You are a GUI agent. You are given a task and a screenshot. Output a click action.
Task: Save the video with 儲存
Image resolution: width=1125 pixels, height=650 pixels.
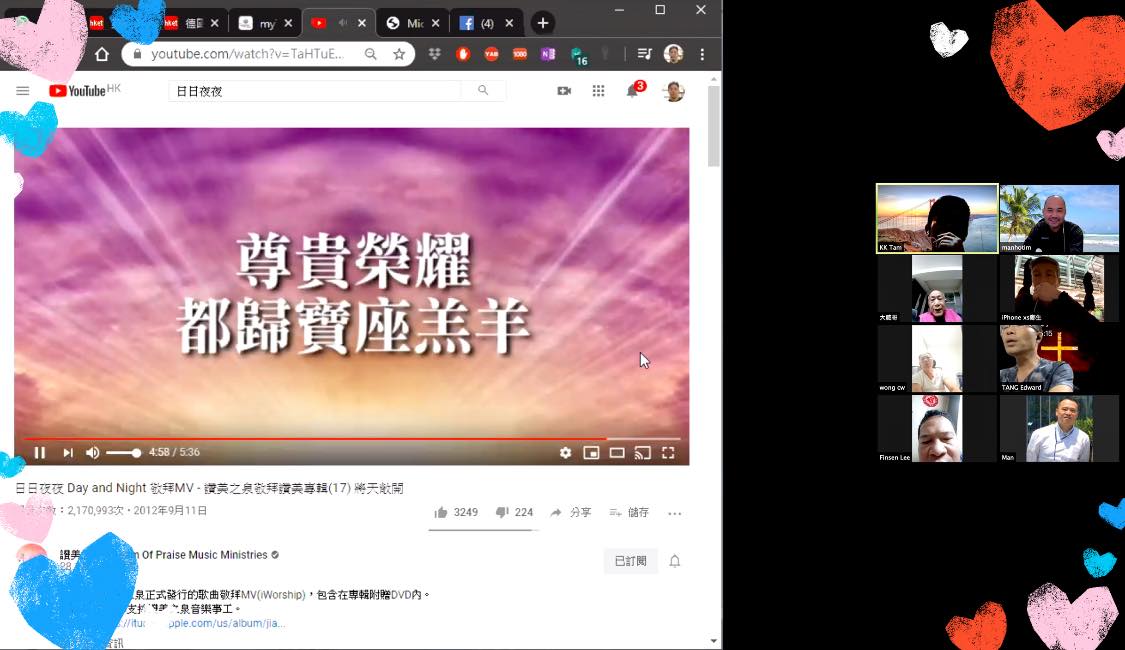click(629, 512)
